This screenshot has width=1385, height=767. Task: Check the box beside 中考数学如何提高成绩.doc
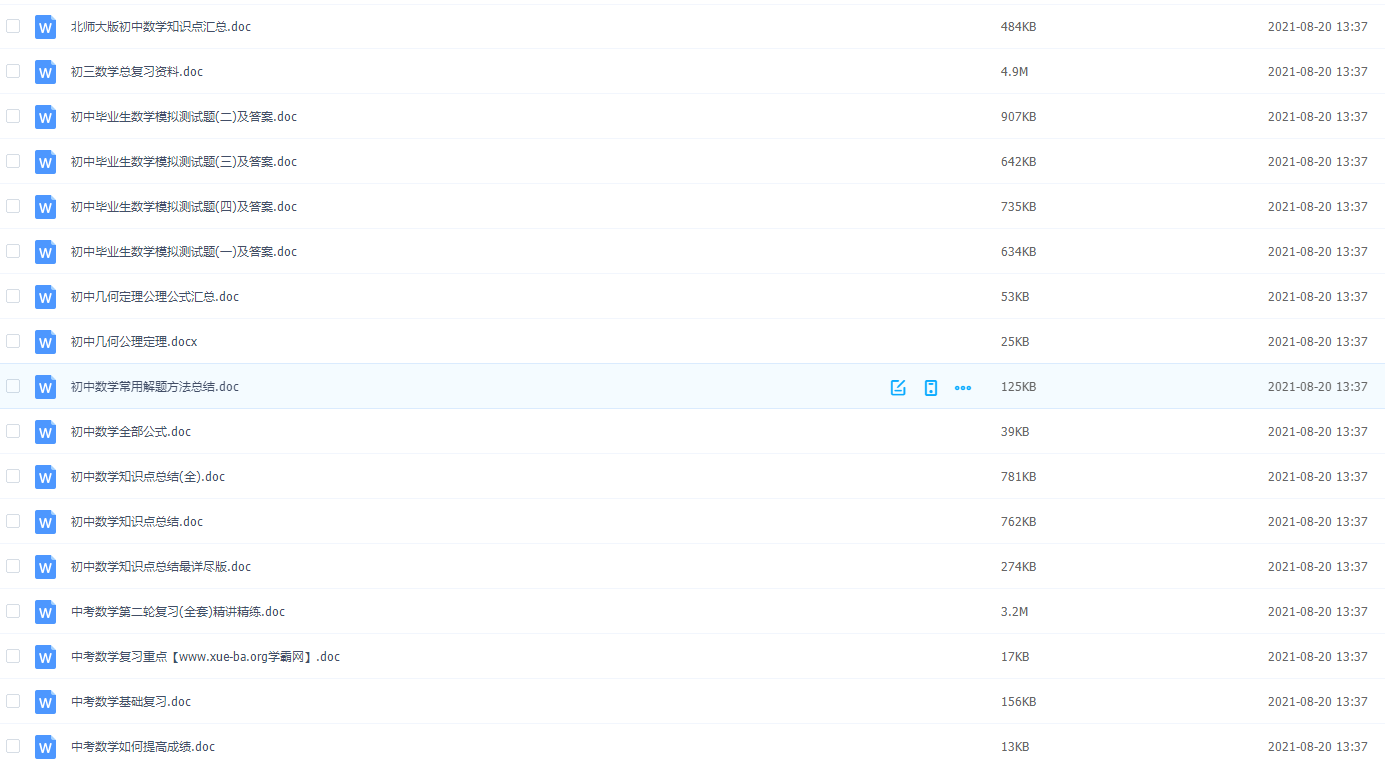click(13, 746)
